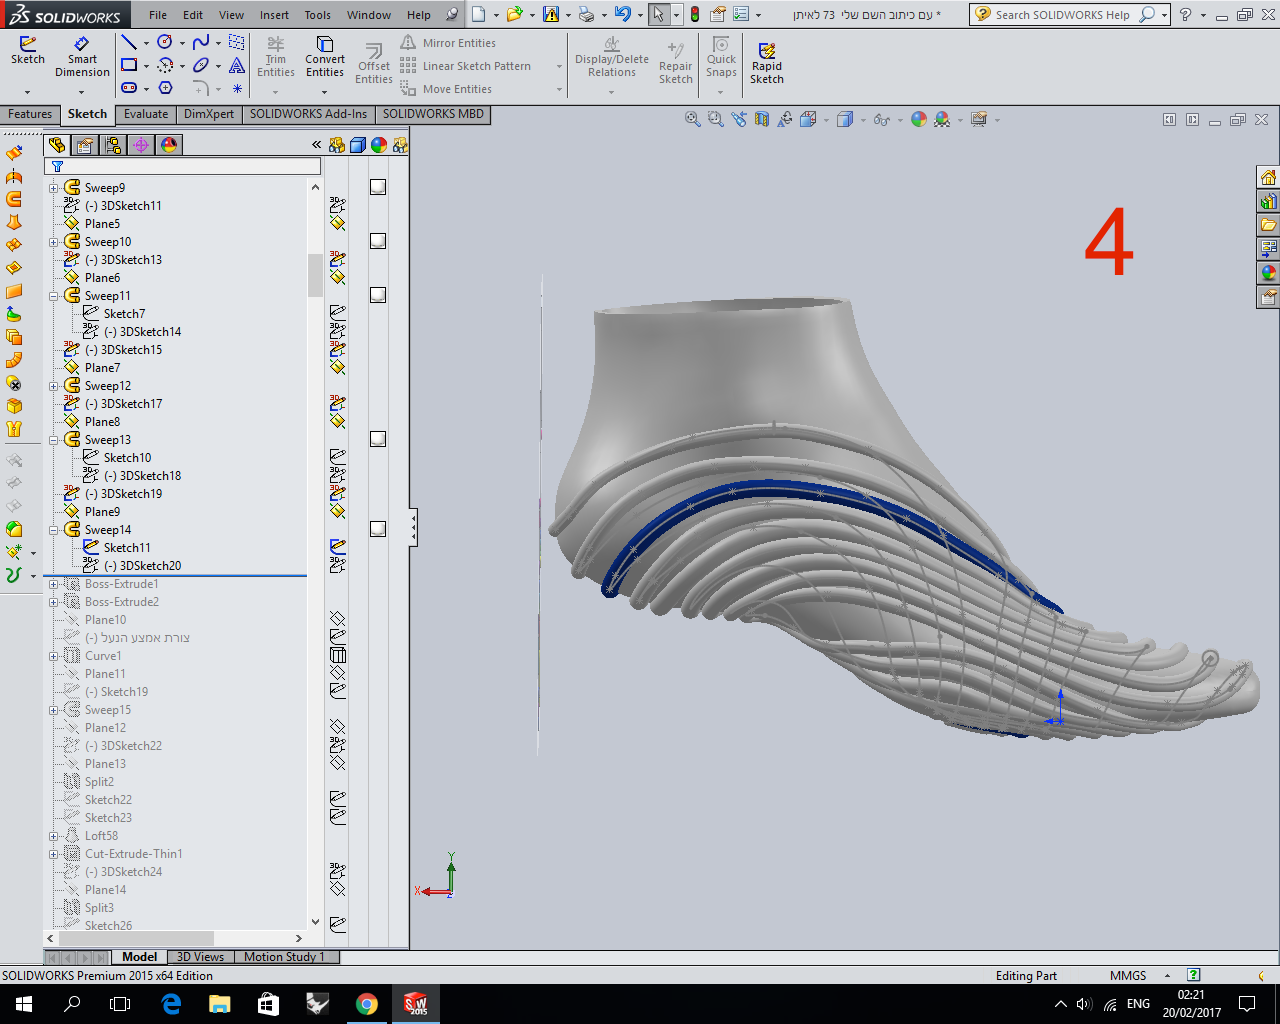The width and height of the screenshot is (1280, 1024).
Task: Click the Previous View icon
Action: pyautogui.click(x=738, y=119)
